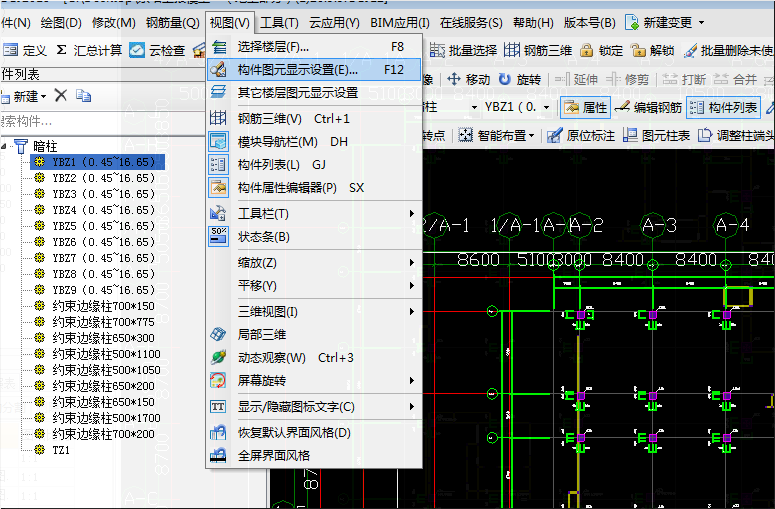Viewport: 775px width, 509px height.
Task: Click the 旋转 tool icon
Action: 505,79
